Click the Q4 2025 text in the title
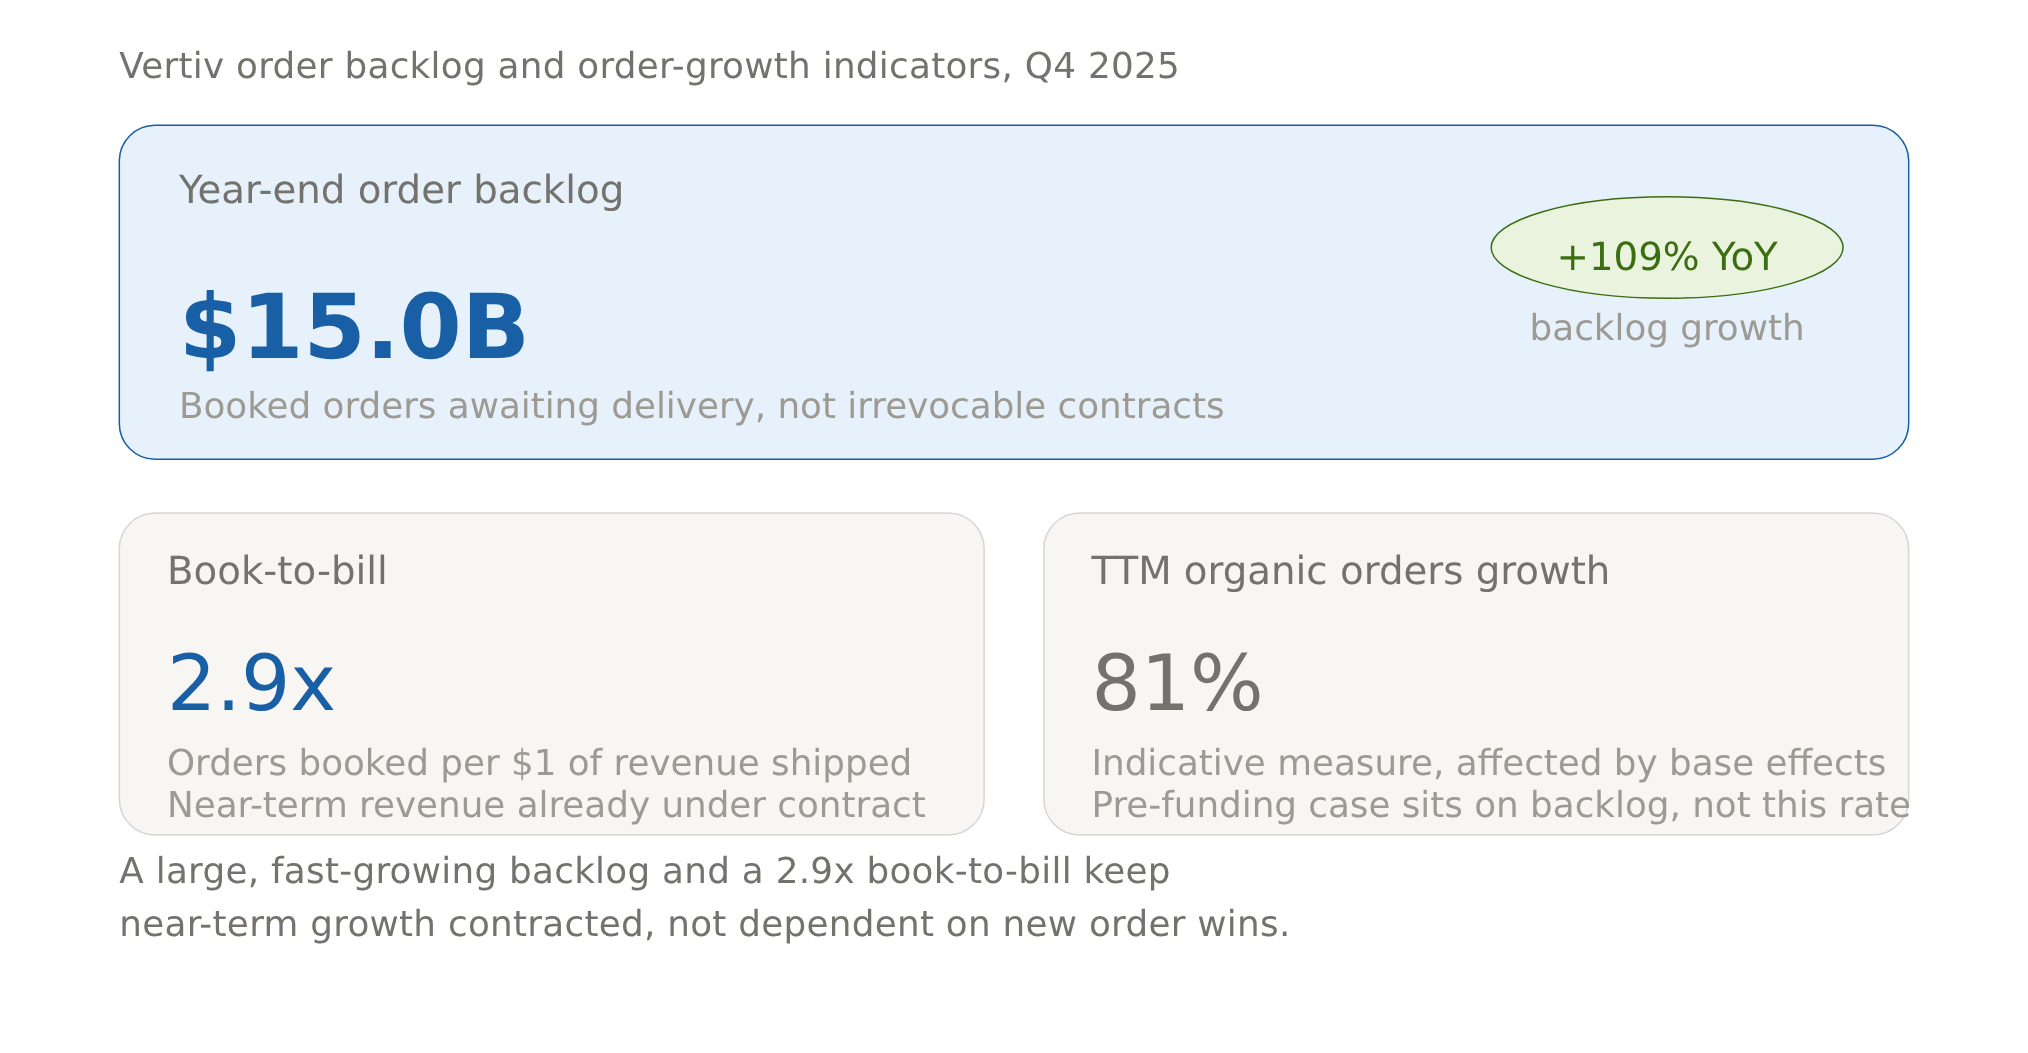Image resolution: width=2028 pixels, height=1053 pixels. 1101,66
